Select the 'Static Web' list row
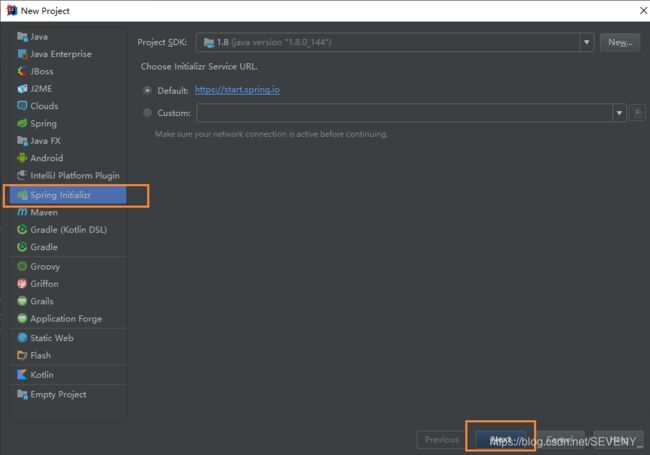The width and height of the screenshot is (650, 455). point(68,338)
